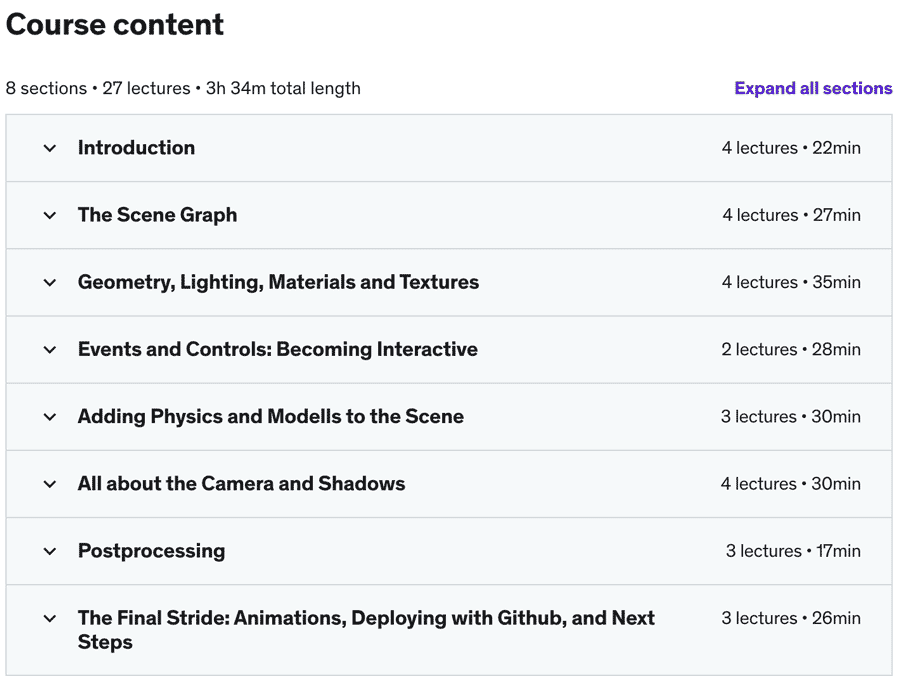The image size is (900, 682).
Task: Select Events and Controls: Becoming Interactive title
Action: 277,349
